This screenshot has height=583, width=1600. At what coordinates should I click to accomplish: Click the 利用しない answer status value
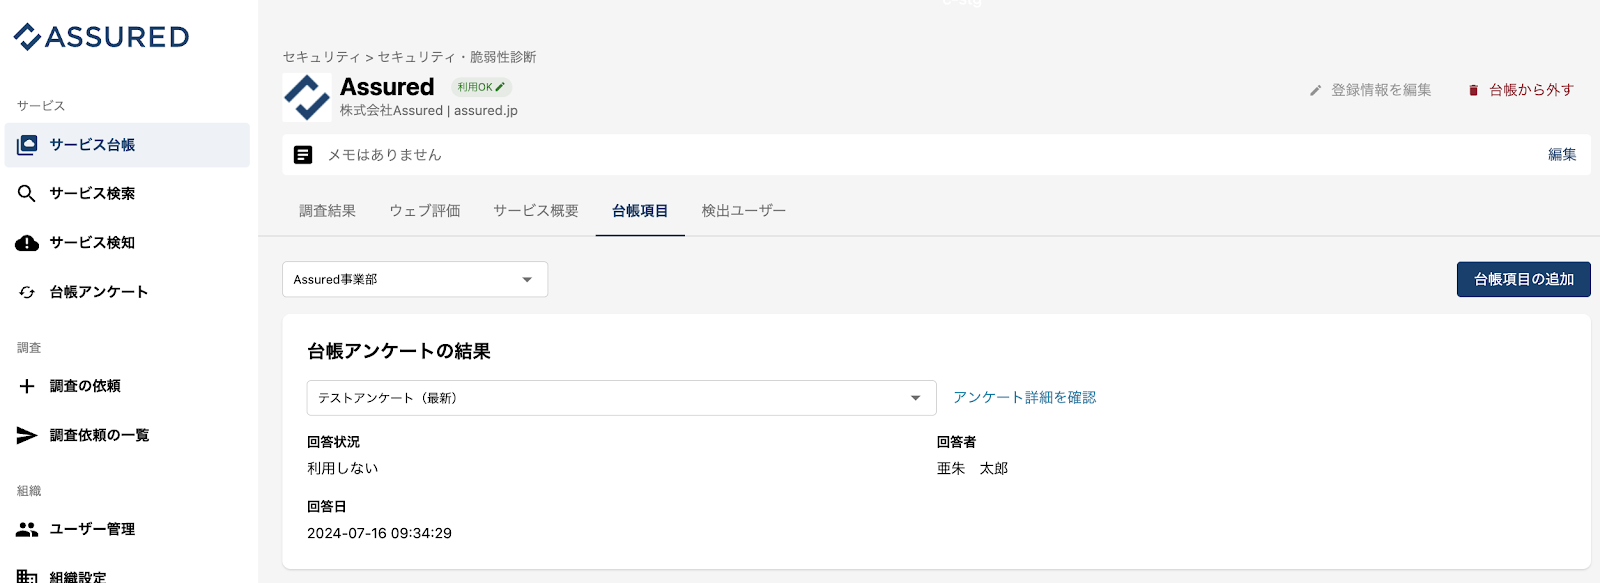point(343,468)
